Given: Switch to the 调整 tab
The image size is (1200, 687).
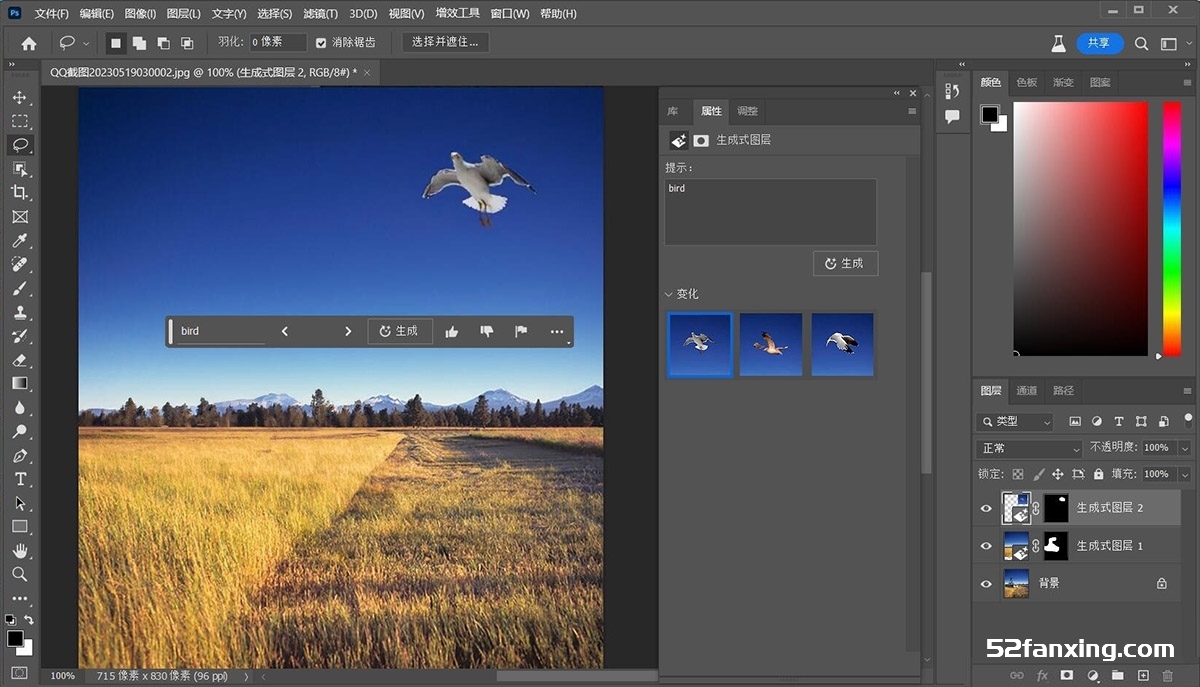Looking at the screenshot, I should click(747, 111).
